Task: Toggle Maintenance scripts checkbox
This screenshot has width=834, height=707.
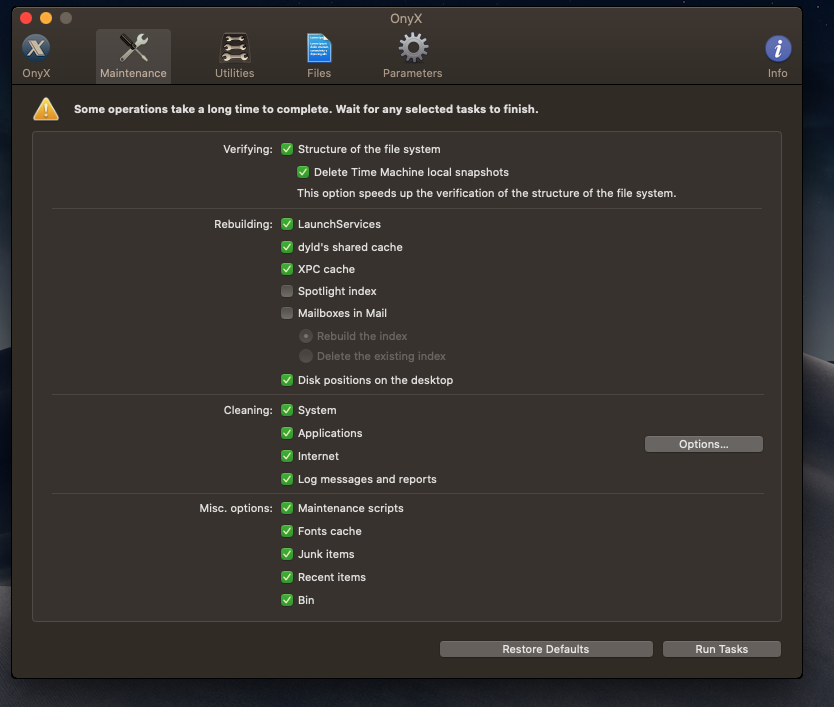Action: click(x=287, y=508)
